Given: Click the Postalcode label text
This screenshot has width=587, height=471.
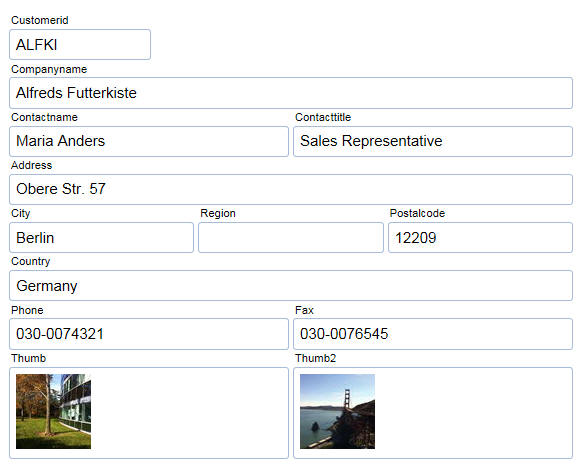Looking at the screenshot, I should click(x=417, y=213).
